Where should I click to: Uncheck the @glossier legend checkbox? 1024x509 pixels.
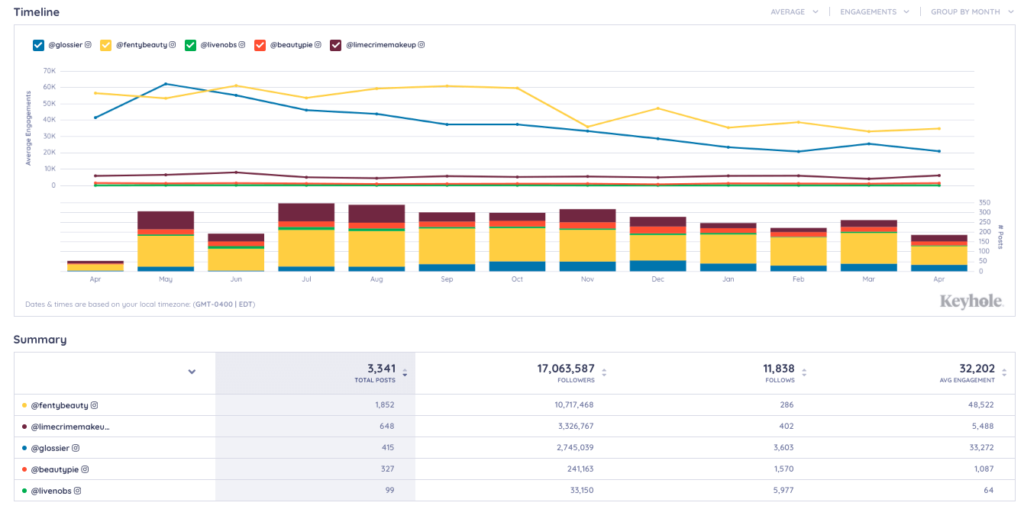tap(38, 45)
